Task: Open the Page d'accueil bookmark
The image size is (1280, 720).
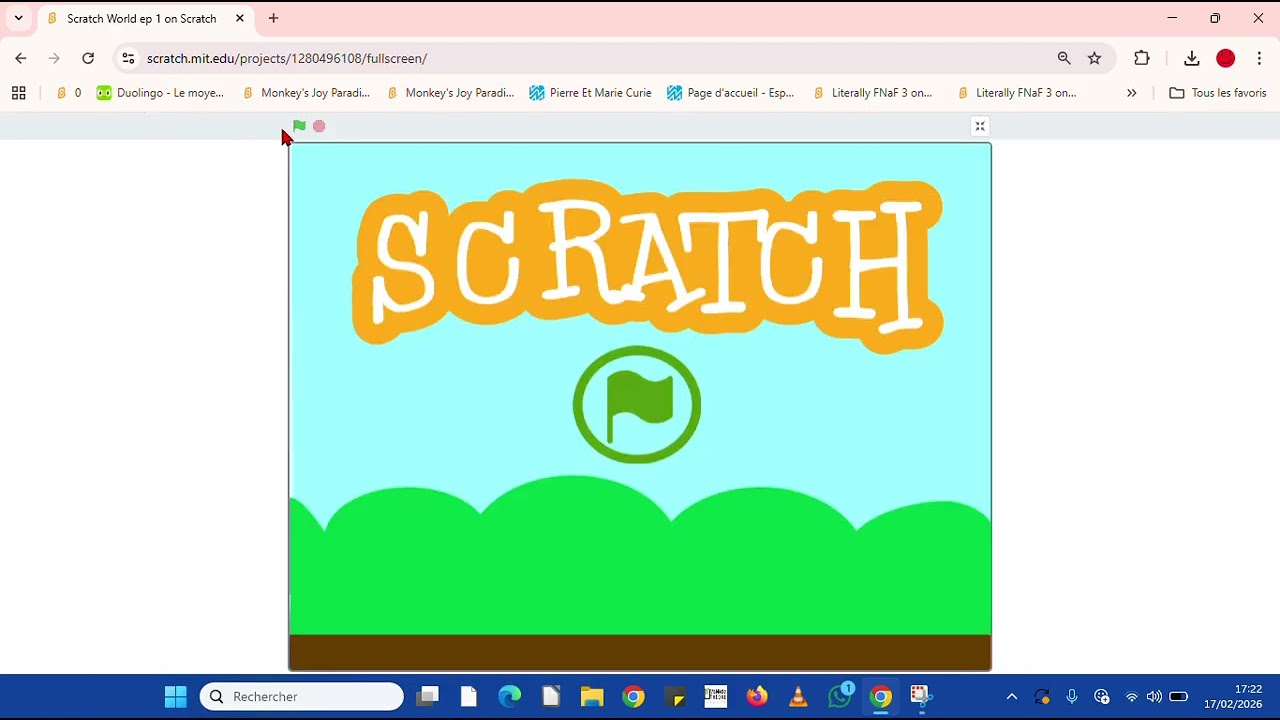Action: 731,93
